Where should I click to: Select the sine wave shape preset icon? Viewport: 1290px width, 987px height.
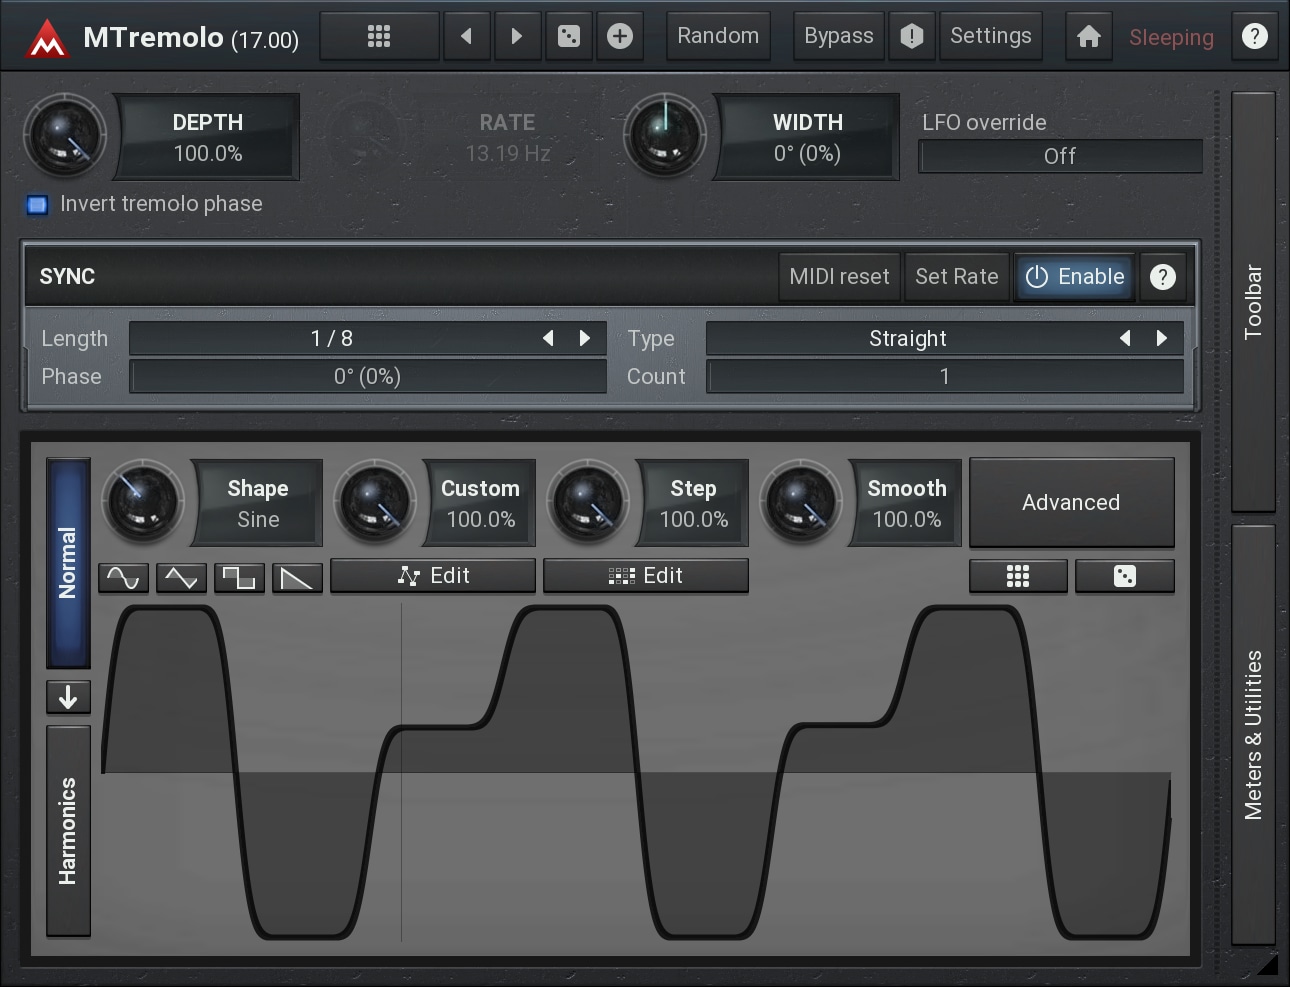(123, 578)
